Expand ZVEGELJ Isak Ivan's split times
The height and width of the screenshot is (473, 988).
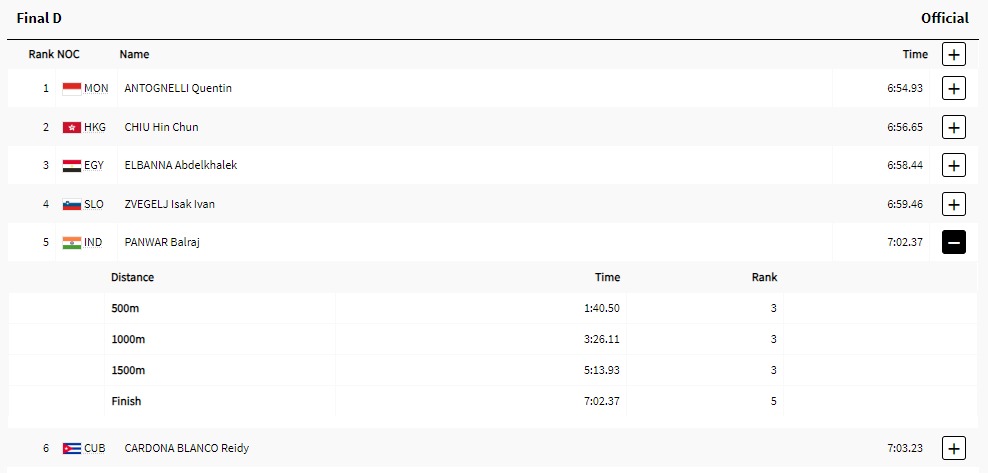[954, 204]
